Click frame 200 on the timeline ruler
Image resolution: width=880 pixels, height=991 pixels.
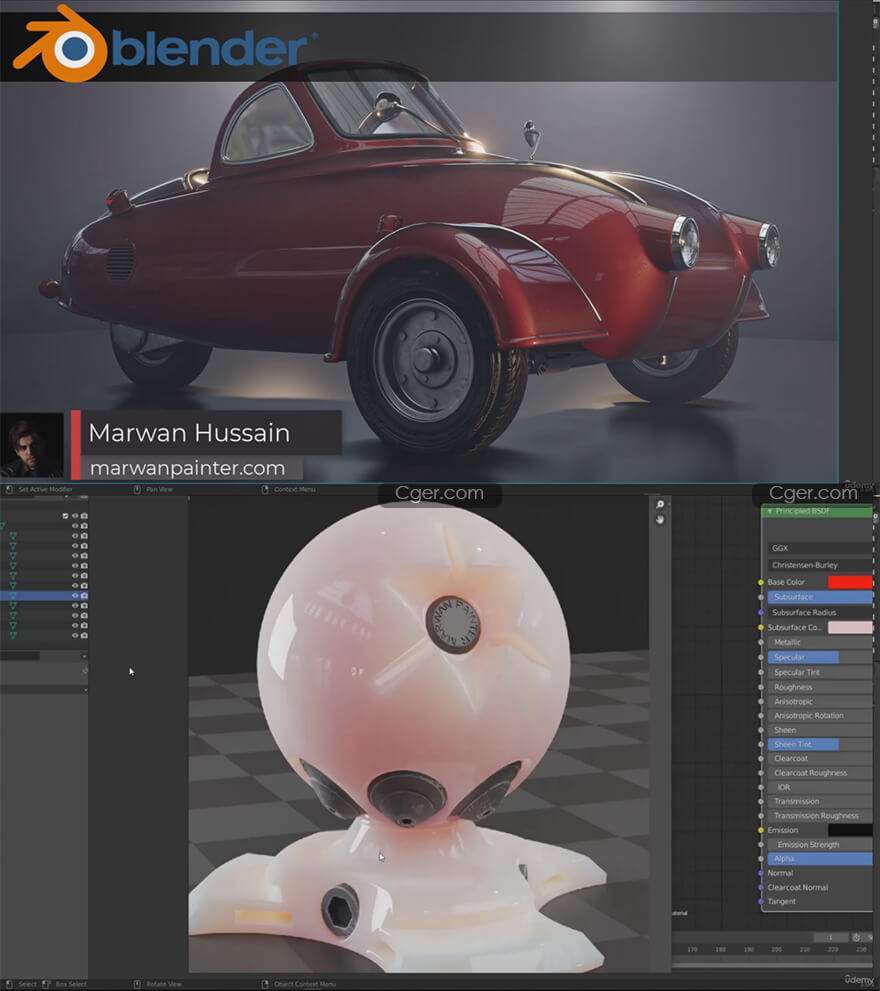click(x=776, y=949)
